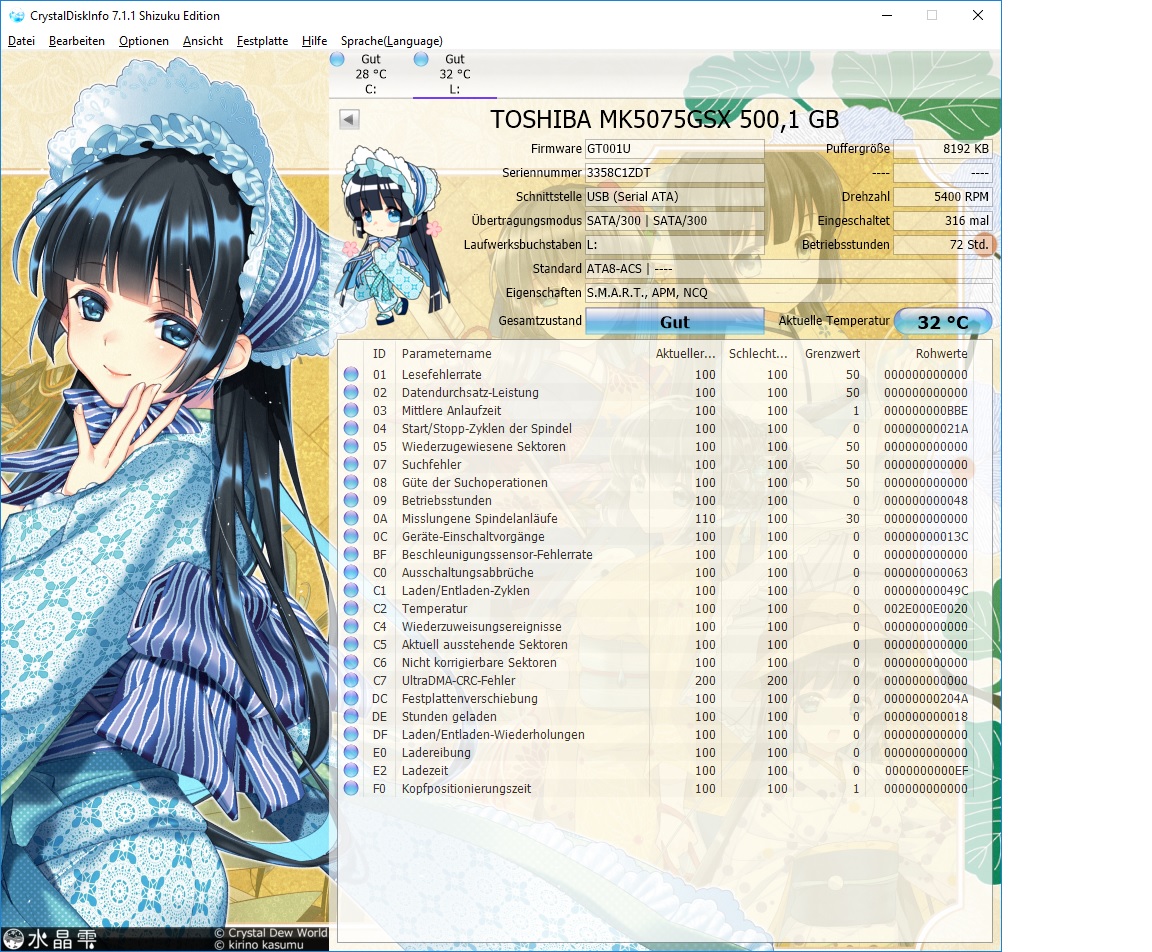Click status icon for Festplattenverschiebung row
The height and width of the screenshot is (952, 1152).
(x=351, y=699)
